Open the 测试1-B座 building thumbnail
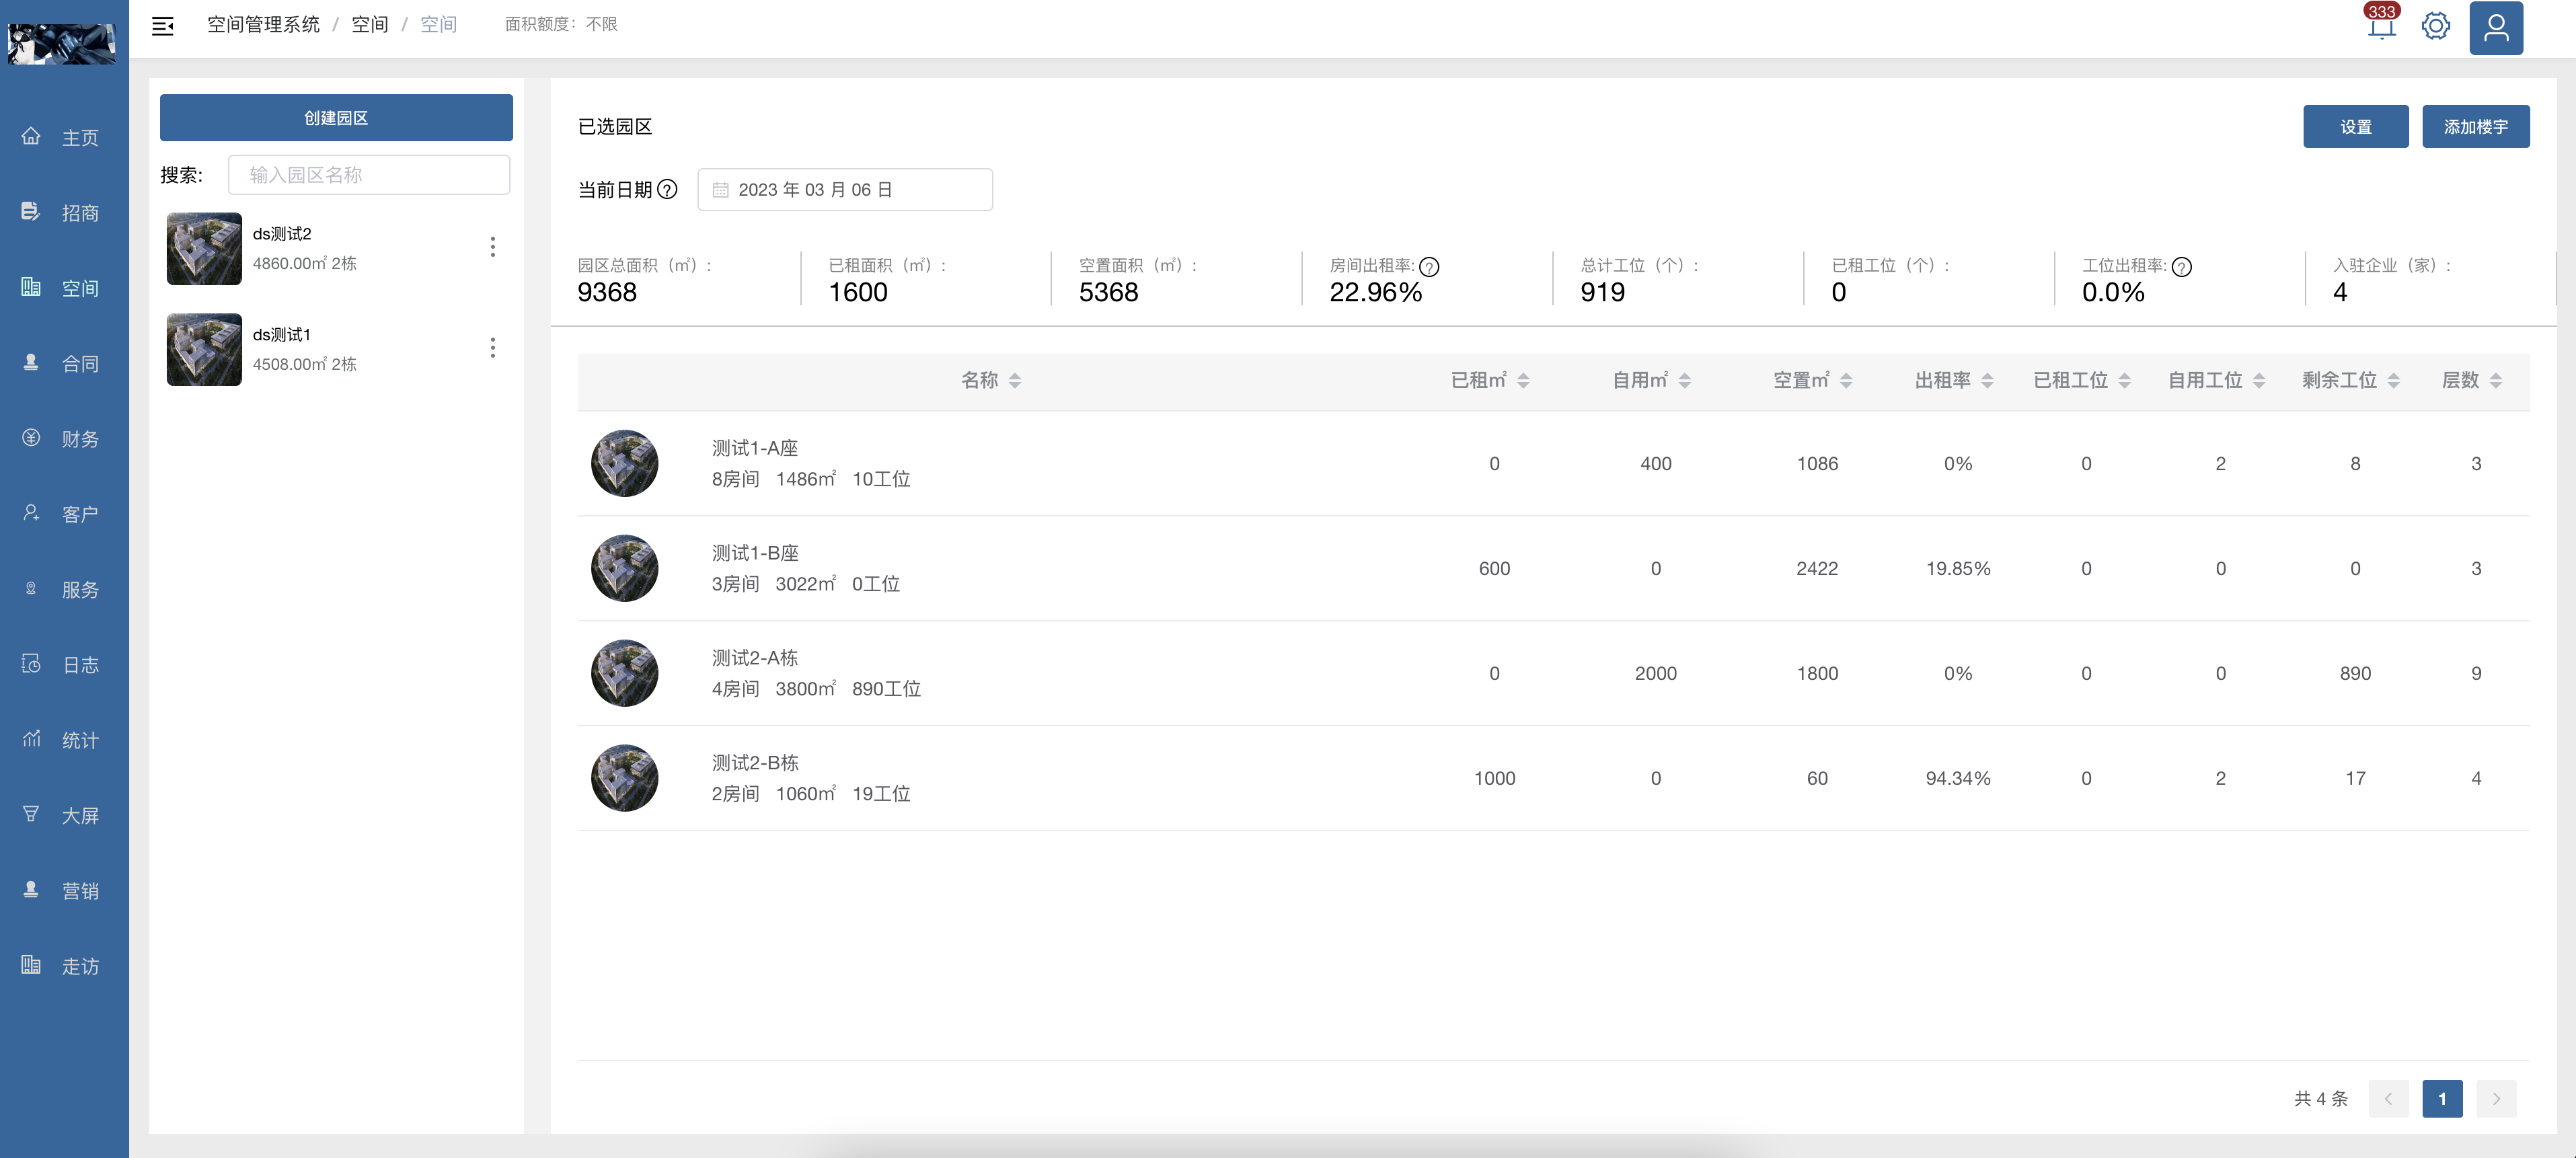Image resolution: width=2576 pixels, height=1158 pixels. [x=624, y=568]
